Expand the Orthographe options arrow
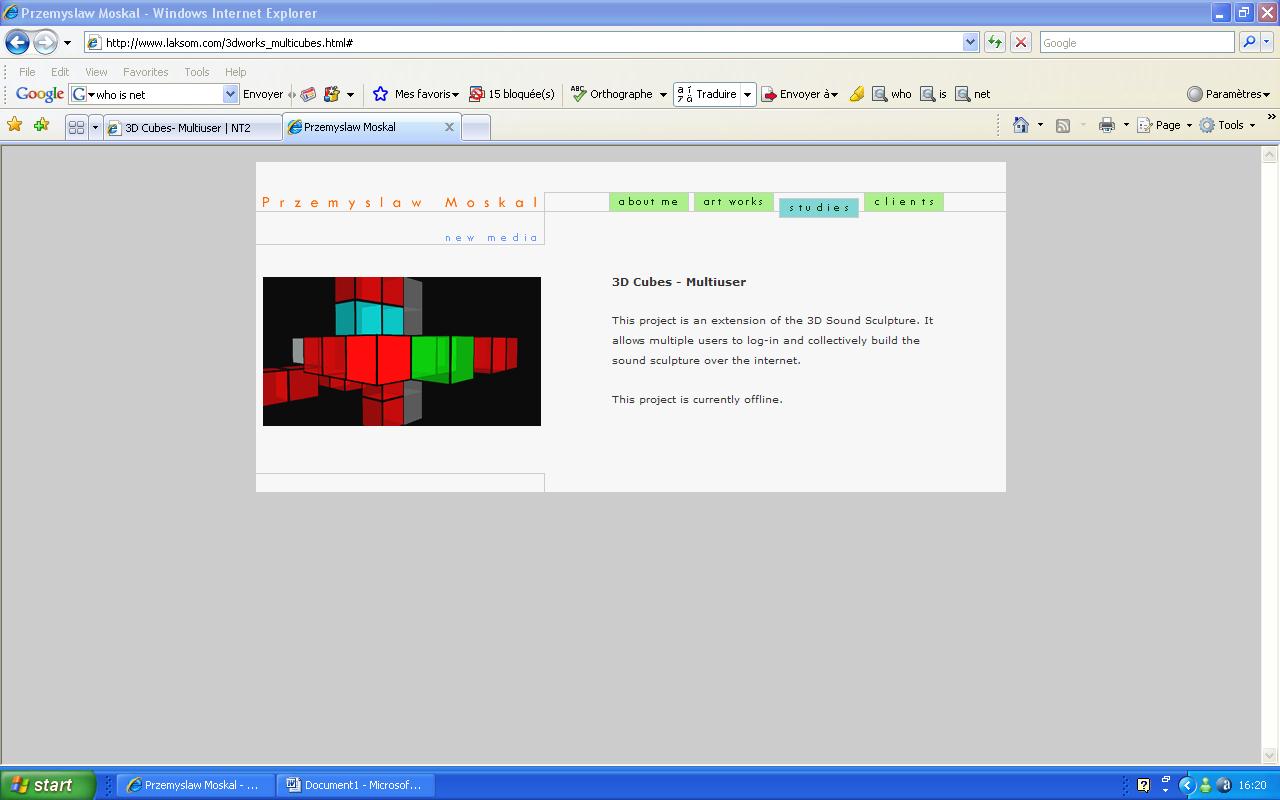This screenshot has width=1280, height=800. coord(663,94)
